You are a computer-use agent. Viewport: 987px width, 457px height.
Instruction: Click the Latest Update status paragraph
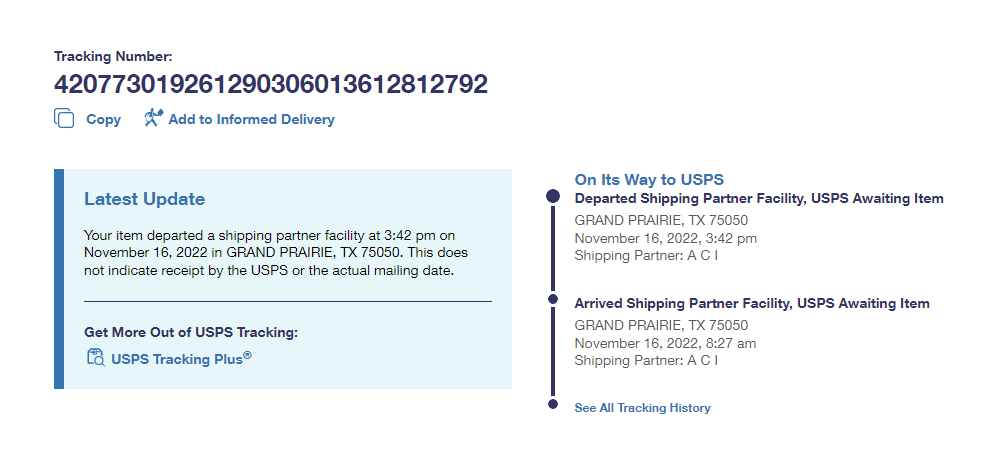tap(275, 253)
